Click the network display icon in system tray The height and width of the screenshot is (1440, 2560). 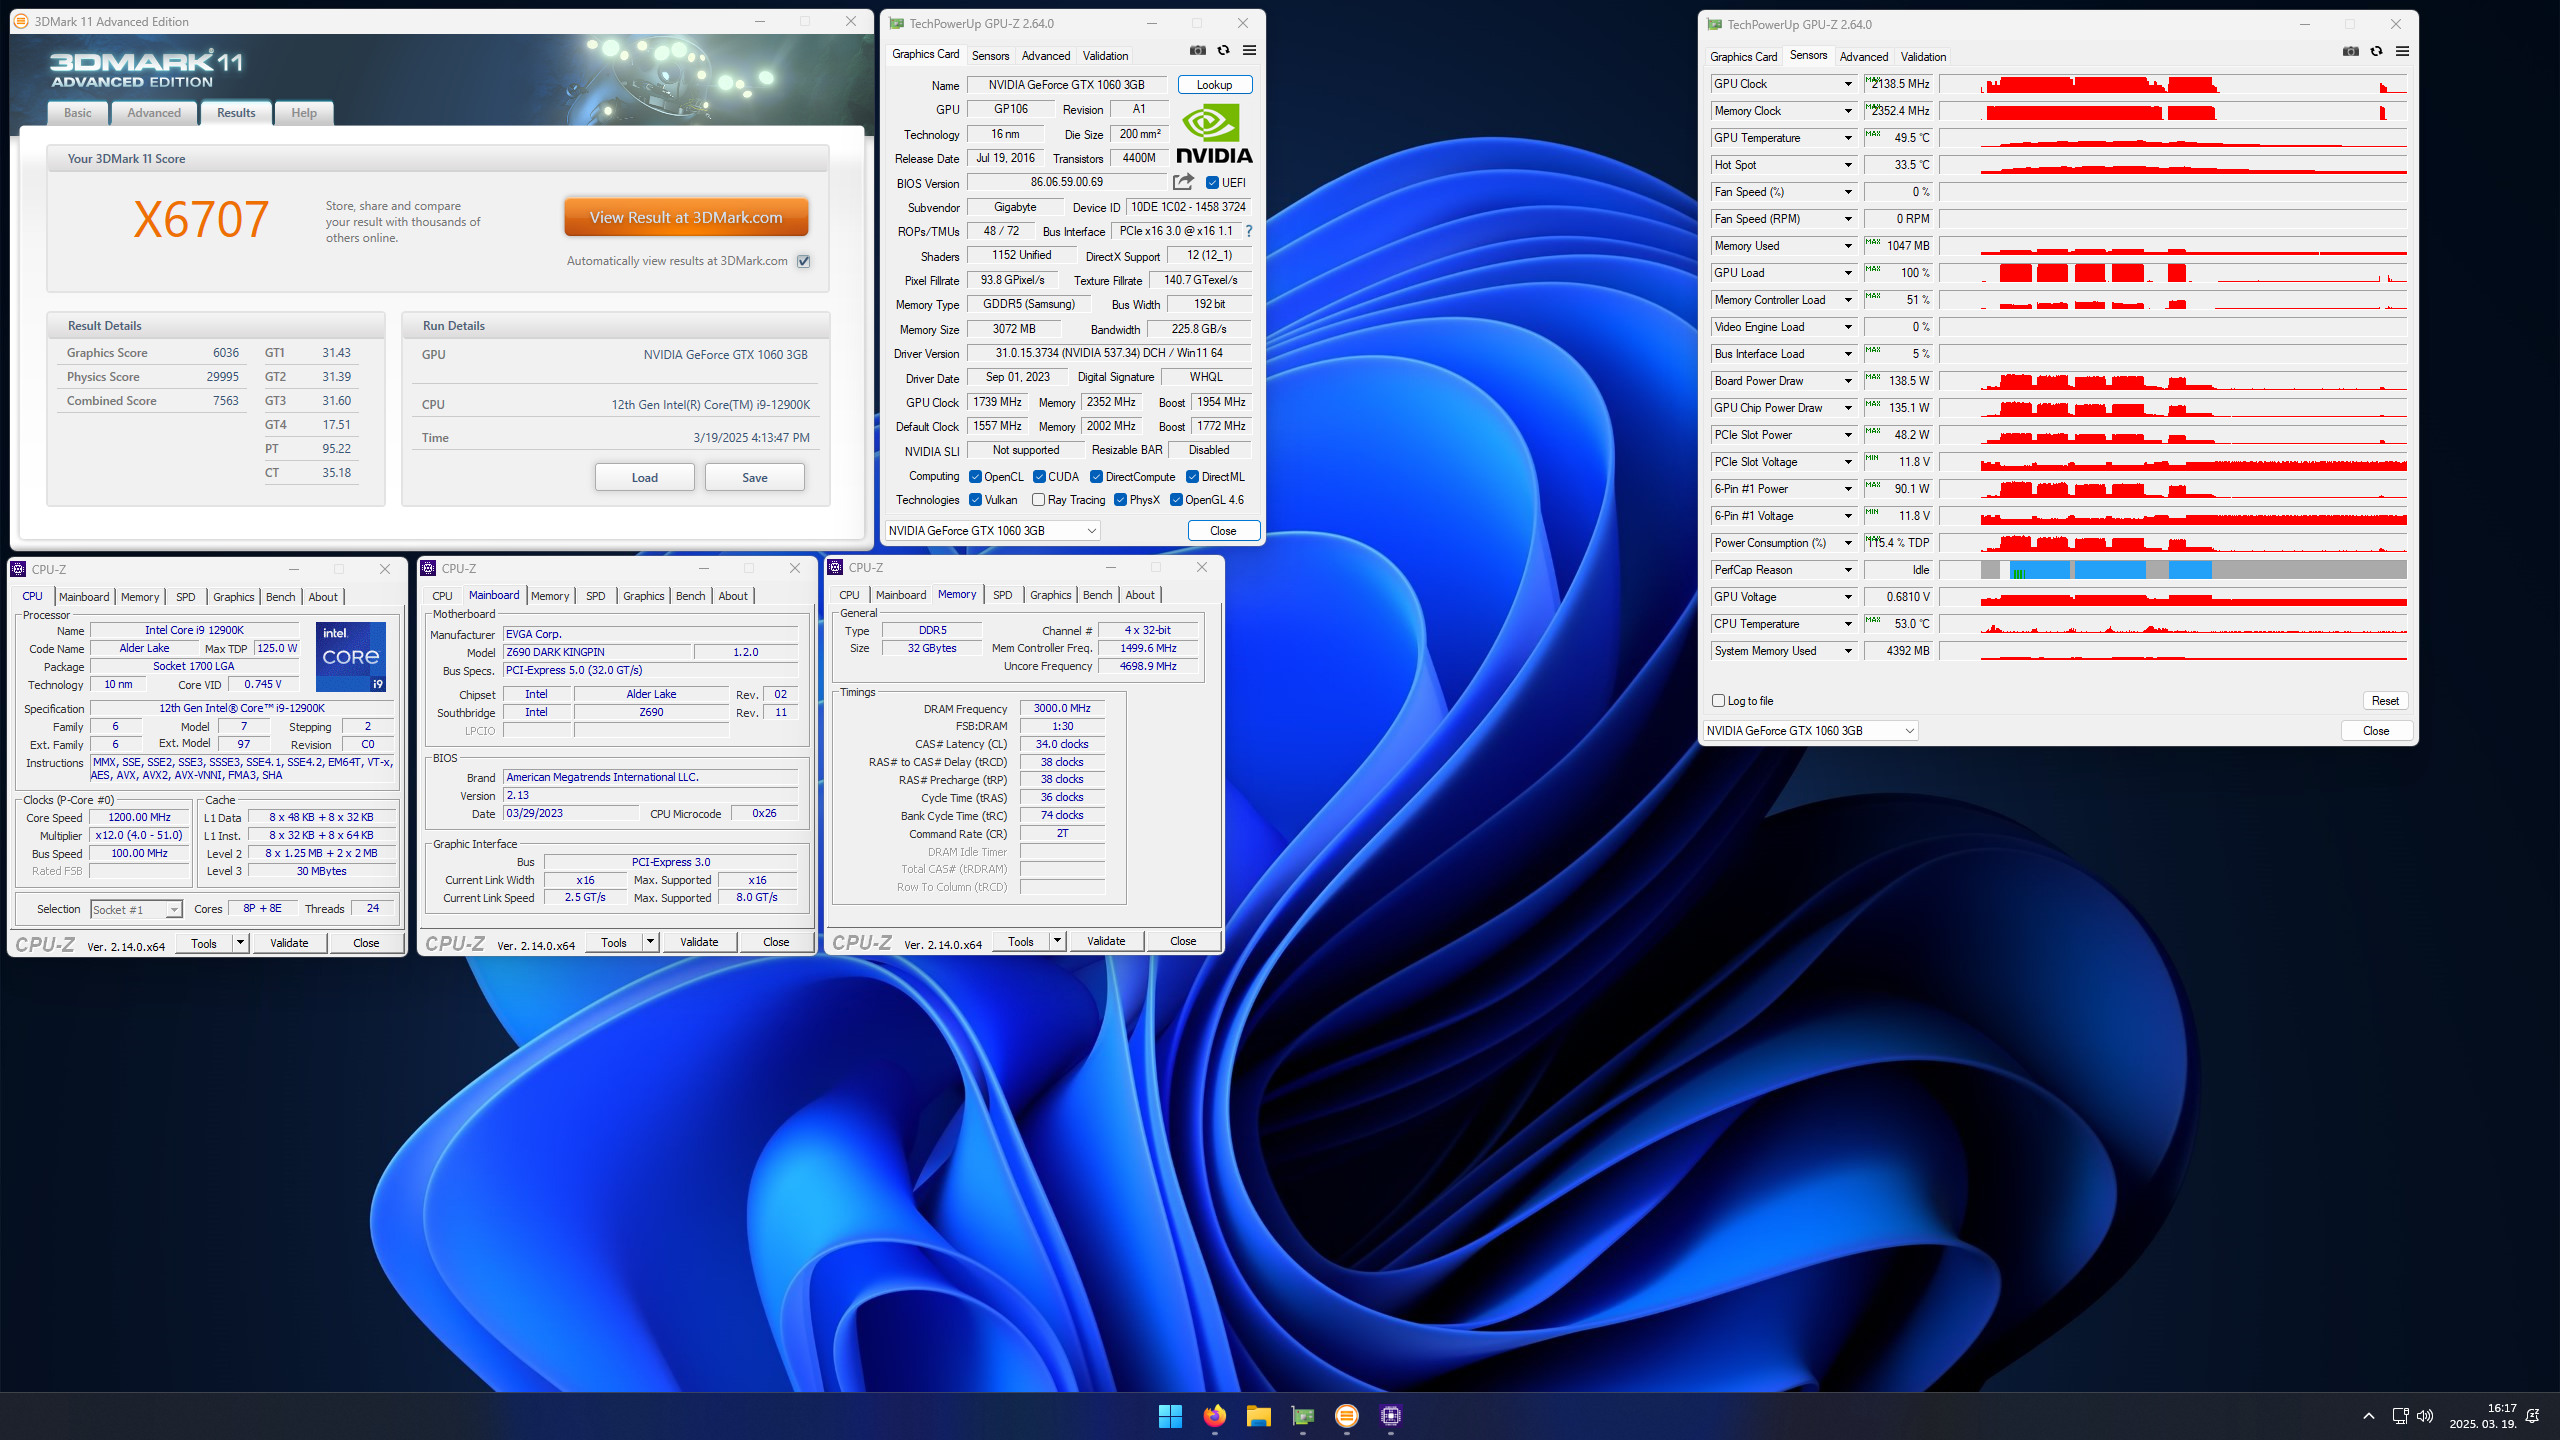tap(2400, 1416)
